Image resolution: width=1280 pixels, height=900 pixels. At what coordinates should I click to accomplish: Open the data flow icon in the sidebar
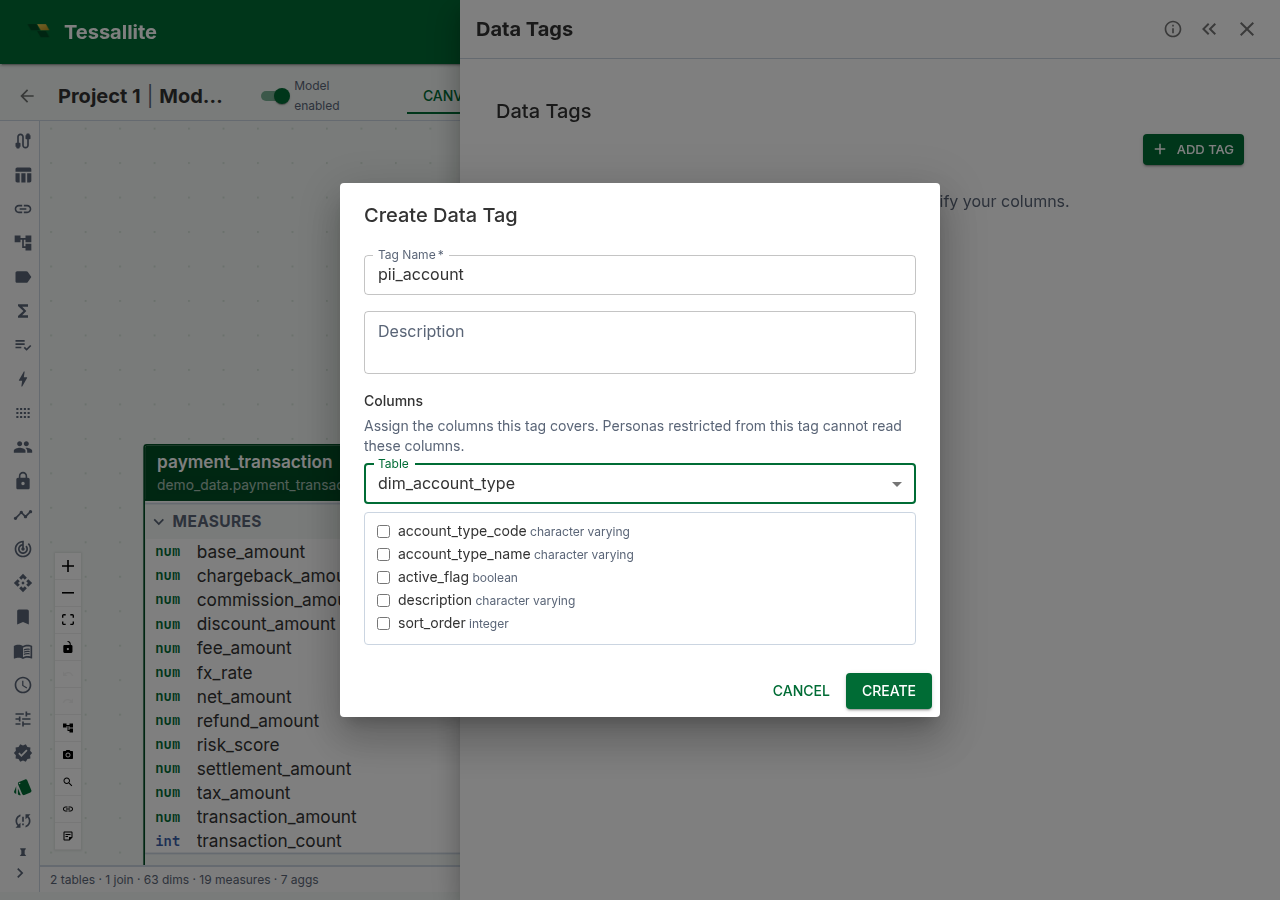23,141
